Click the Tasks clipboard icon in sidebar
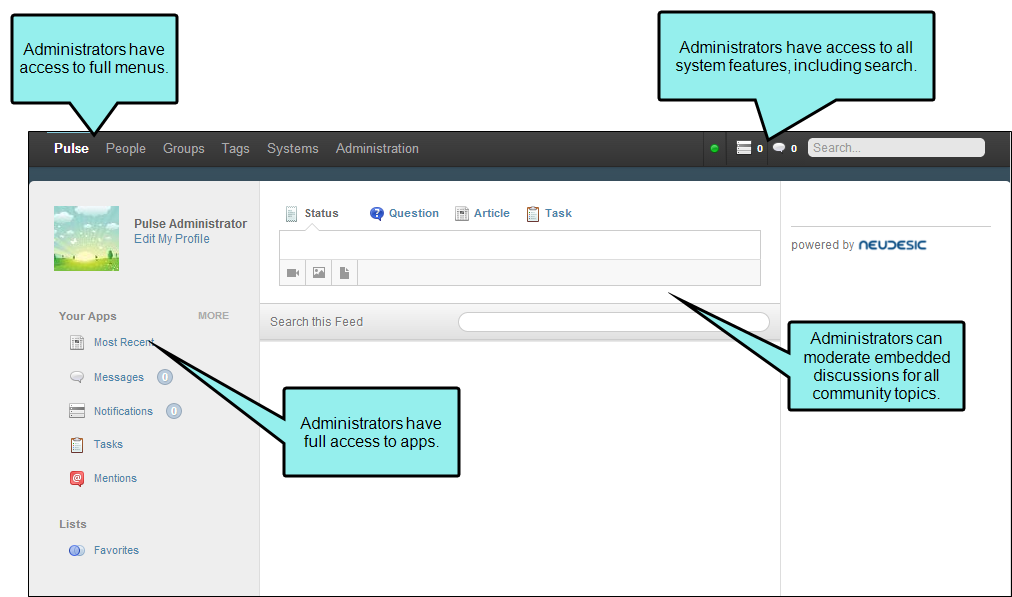Screen dimensions: 1012x597 [77, 445]
